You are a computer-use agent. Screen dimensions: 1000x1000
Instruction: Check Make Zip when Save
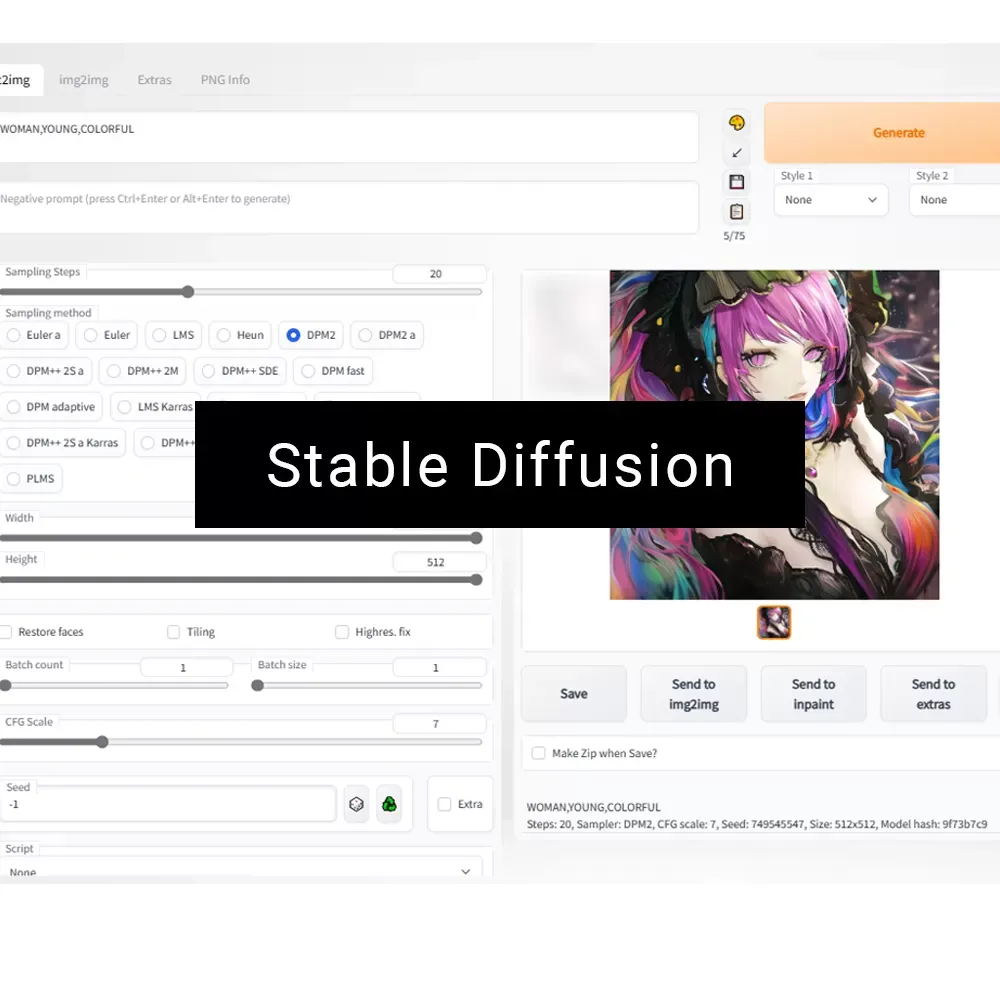coord(538,753)
